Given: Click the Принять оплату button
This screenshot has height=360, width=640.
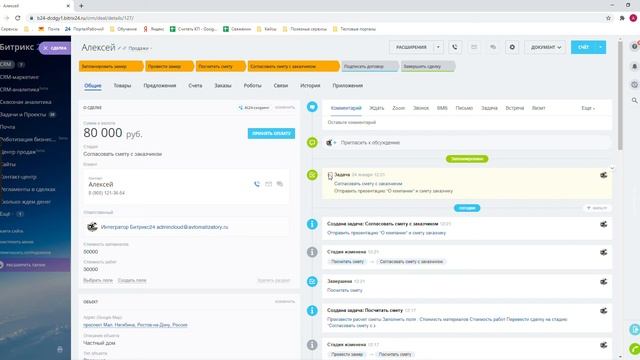Looking at the screenshot, I should [x=271, y=133].
